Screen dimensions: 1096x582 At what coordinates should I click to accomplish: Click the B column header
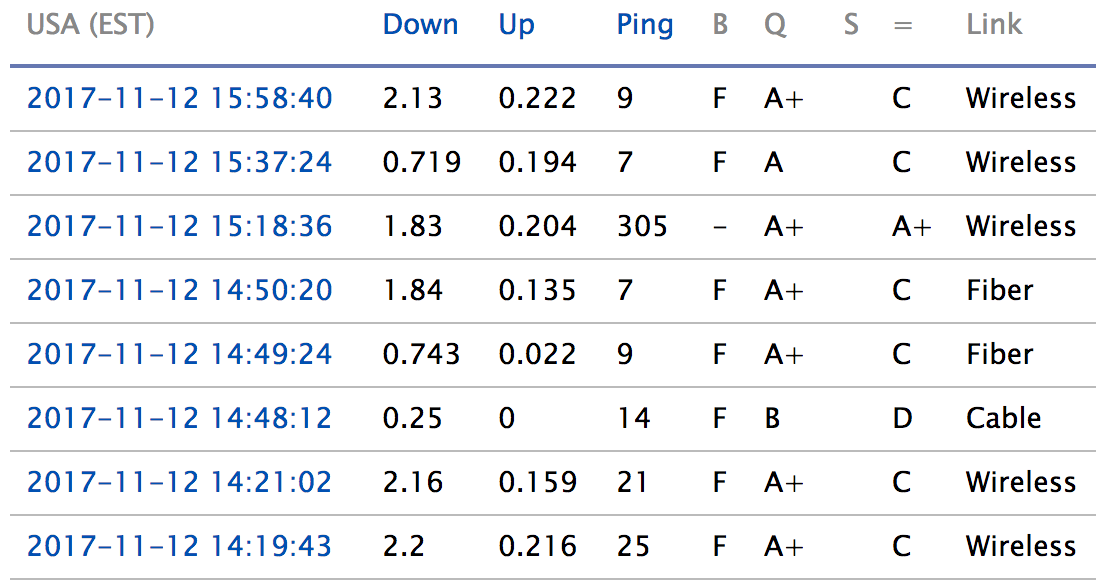point(720,25)
